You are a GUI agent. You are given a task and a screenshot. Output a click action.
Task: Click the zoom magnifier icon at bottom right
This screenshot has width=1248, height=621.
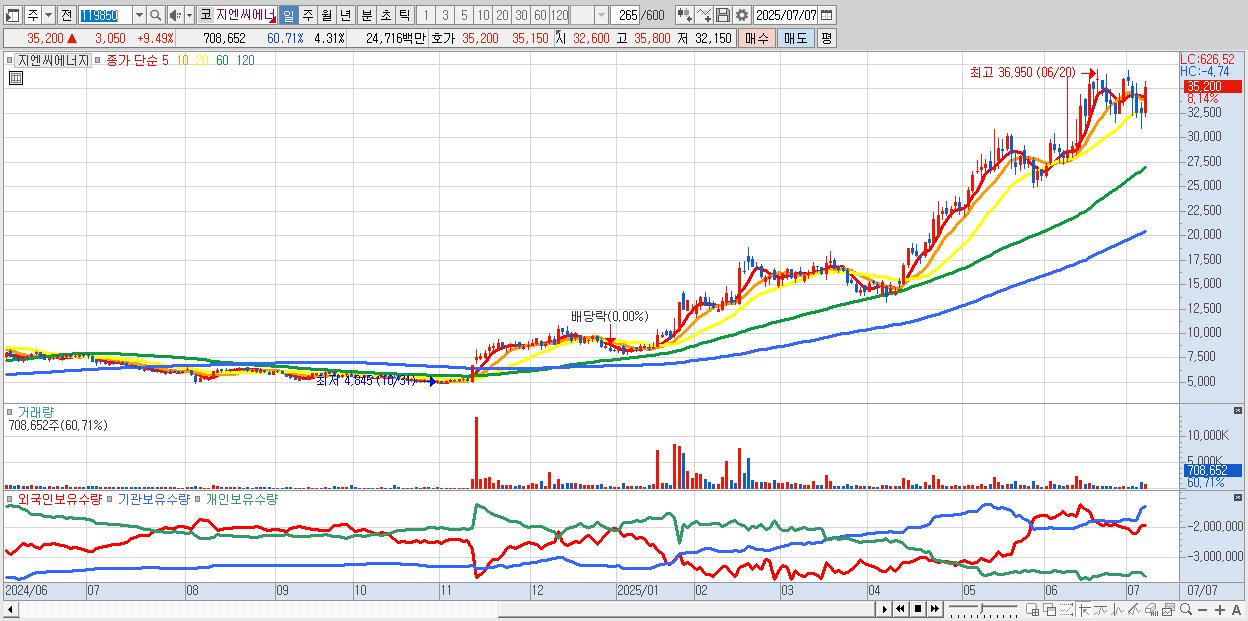tap(1186, 609)
